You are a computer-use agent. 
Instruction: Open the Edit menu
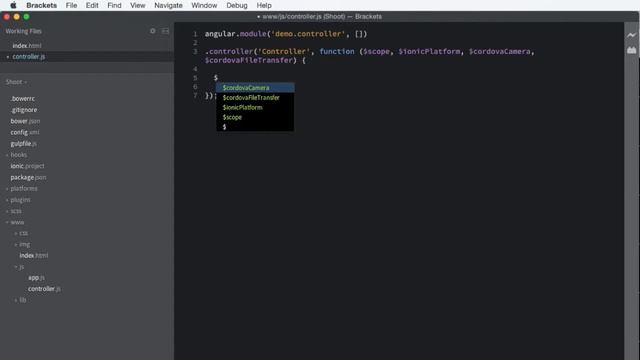click(x=92, y=5)
